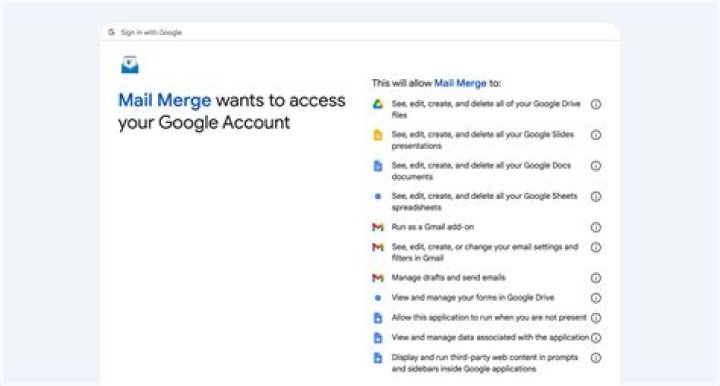Click the Gmail icon beside email settings and filters

click(377, 247)
